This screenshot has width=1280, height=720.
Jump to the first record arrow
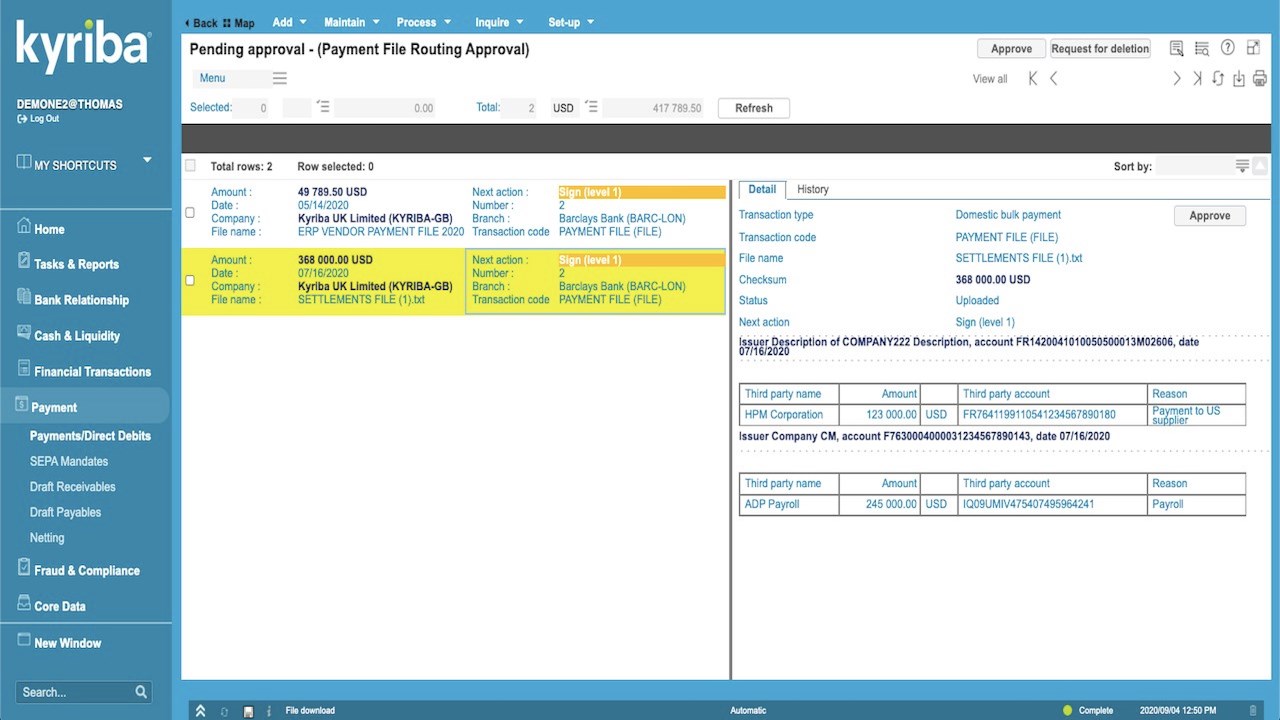pos(1033,78)
